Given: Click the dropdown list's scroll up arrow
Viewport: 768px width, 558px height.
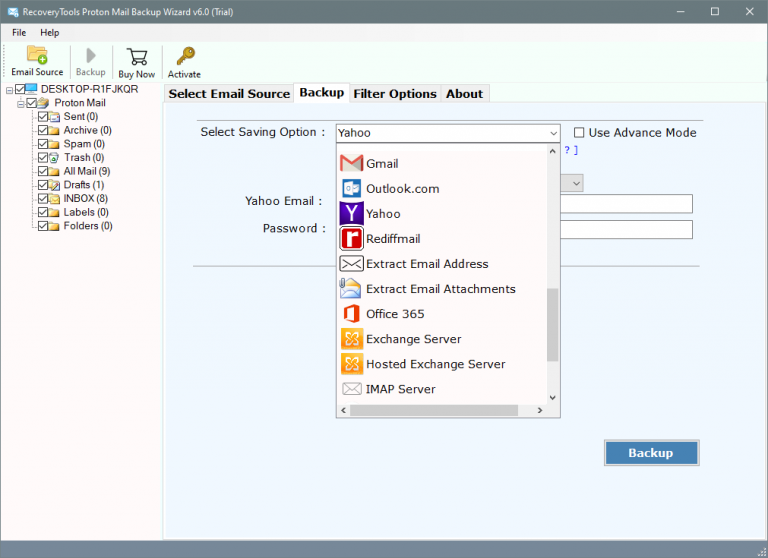Looking at the screenshot, I should coord(552,151).
